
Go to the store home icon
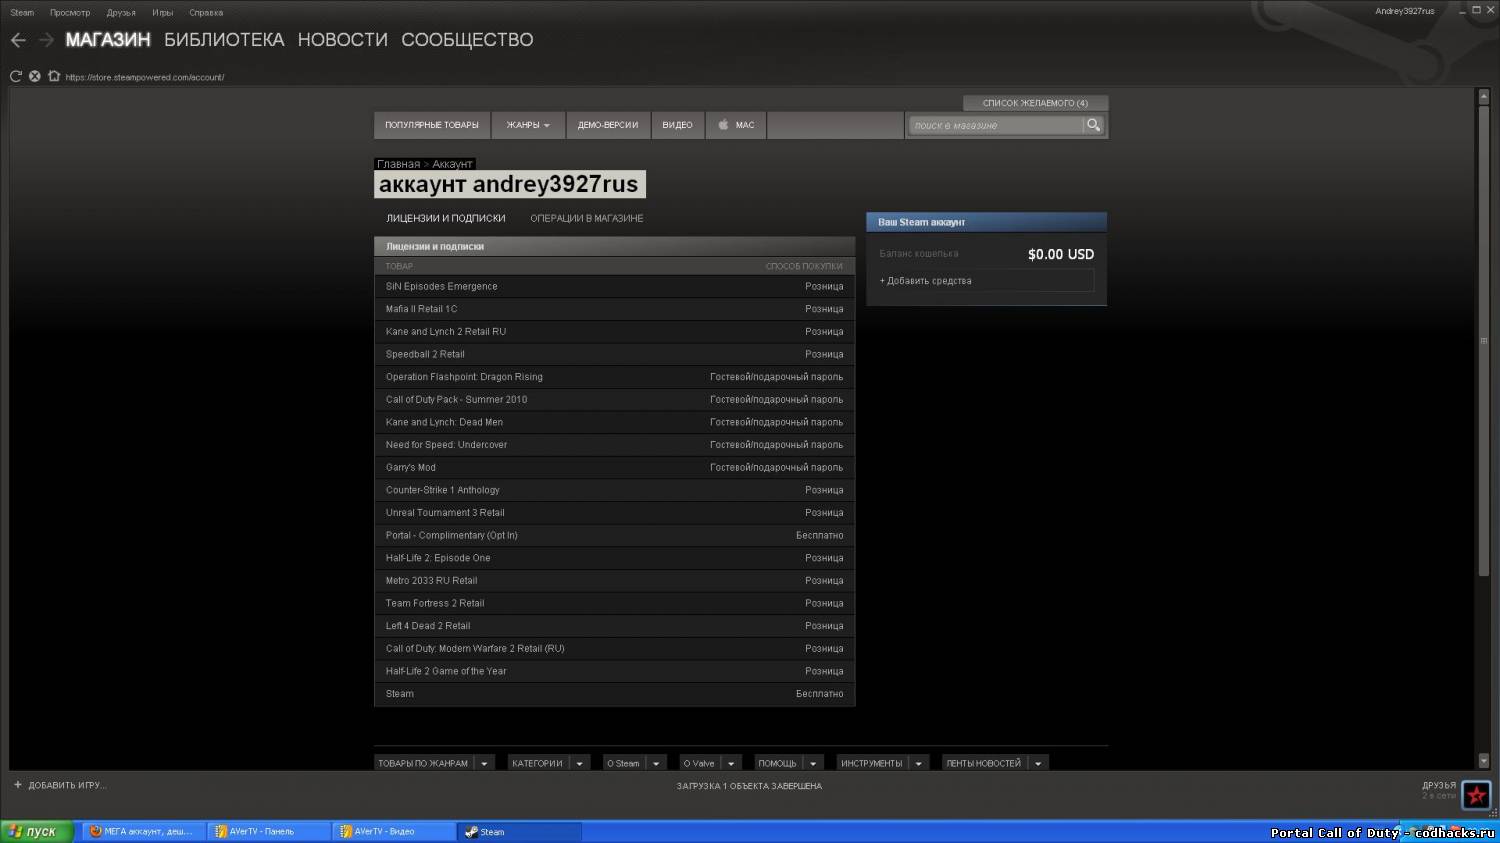pos(54,76)
